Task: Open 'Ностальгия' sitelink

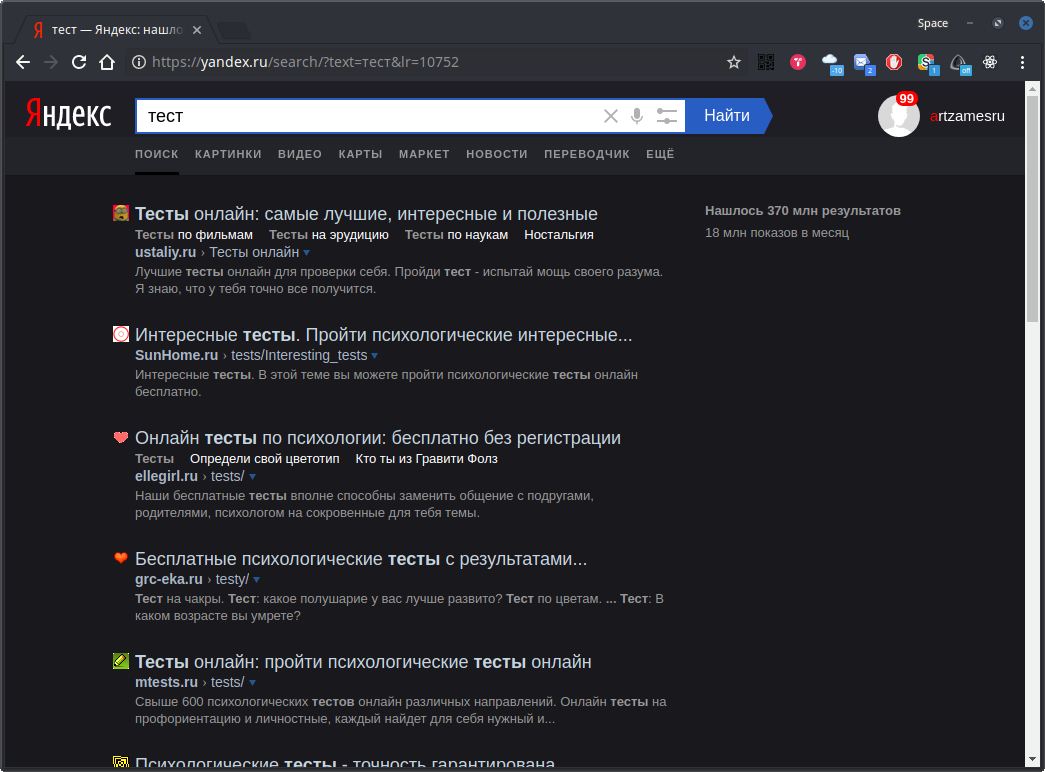Action: point(558,235)
